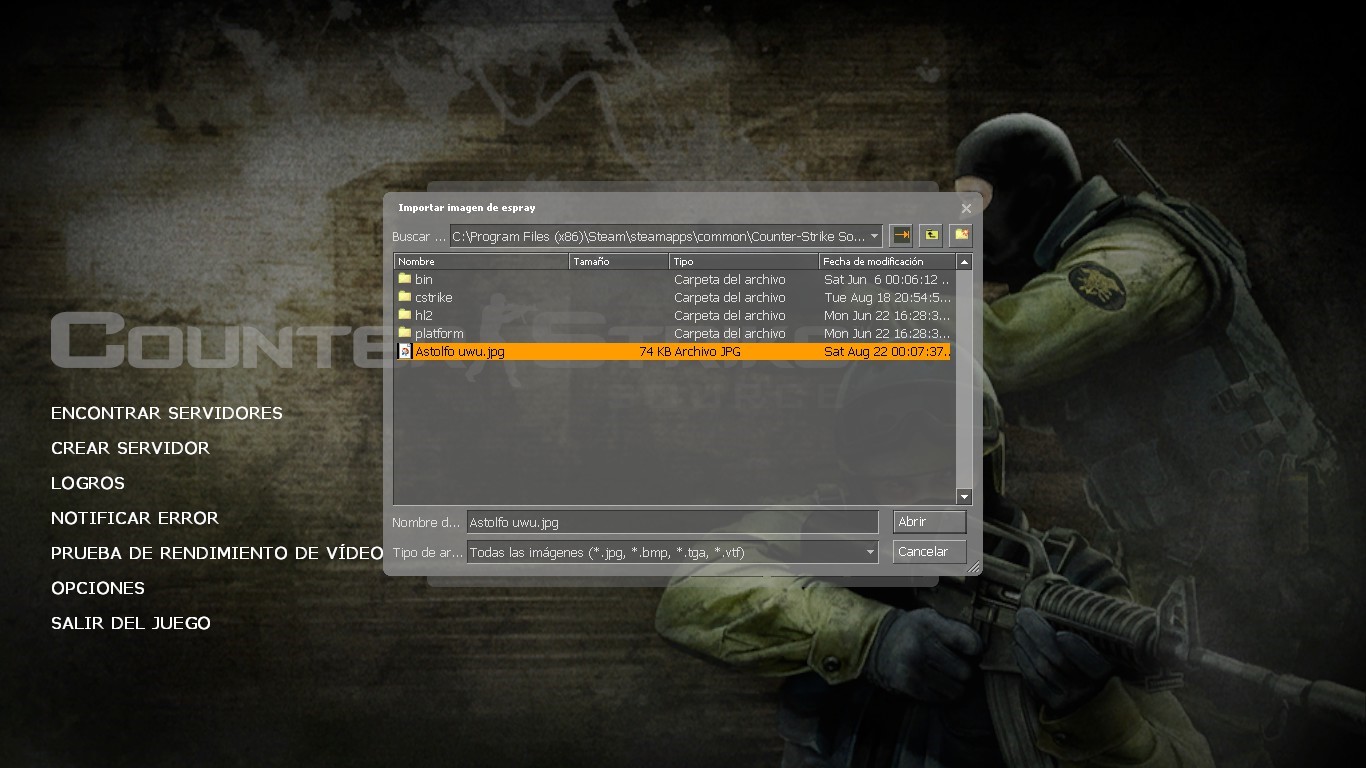Open ENCONTRAR SERVIDORES menu item

pos(167,413)
